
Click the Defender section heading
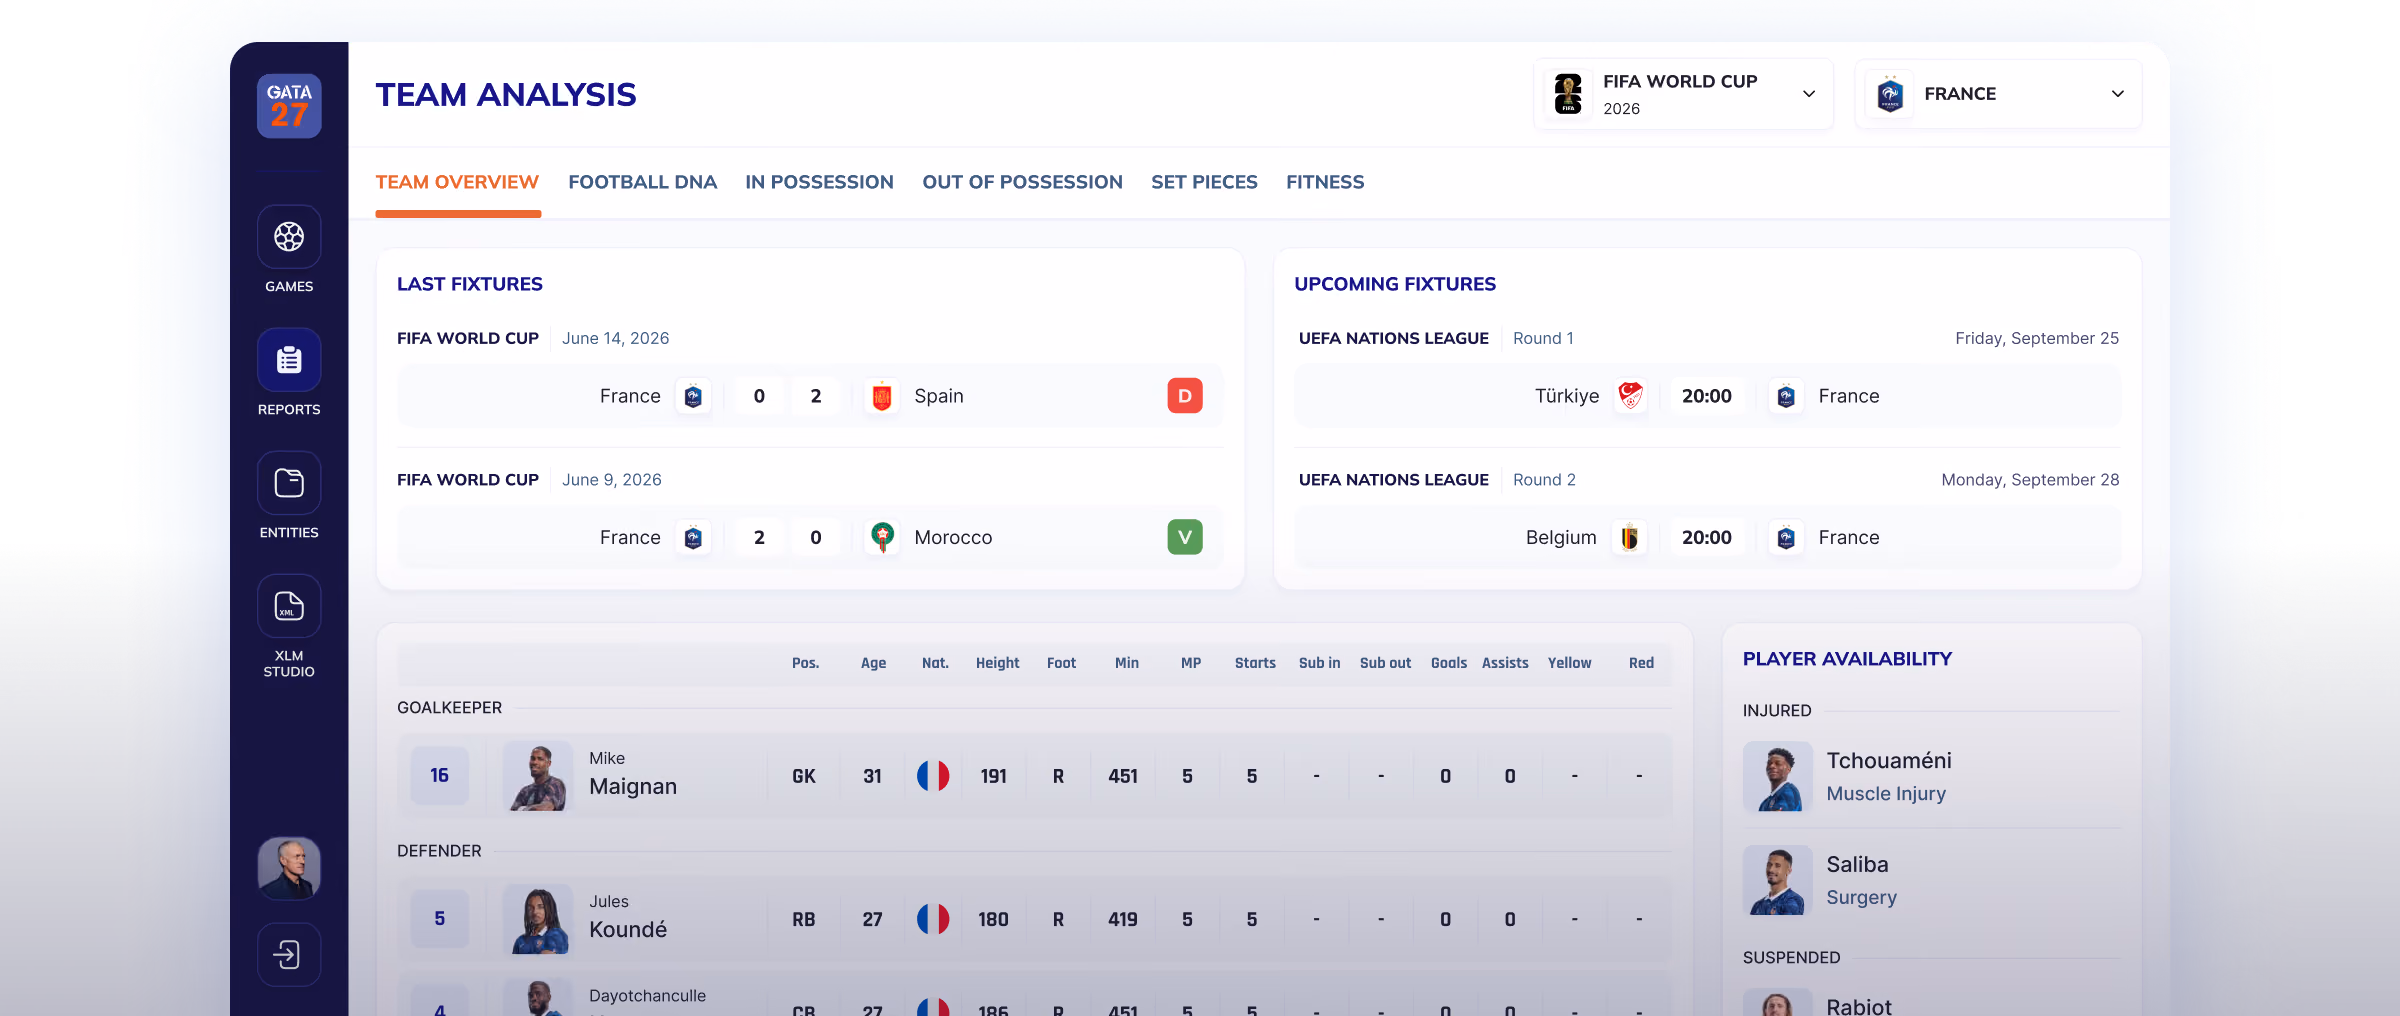point(439,851)
